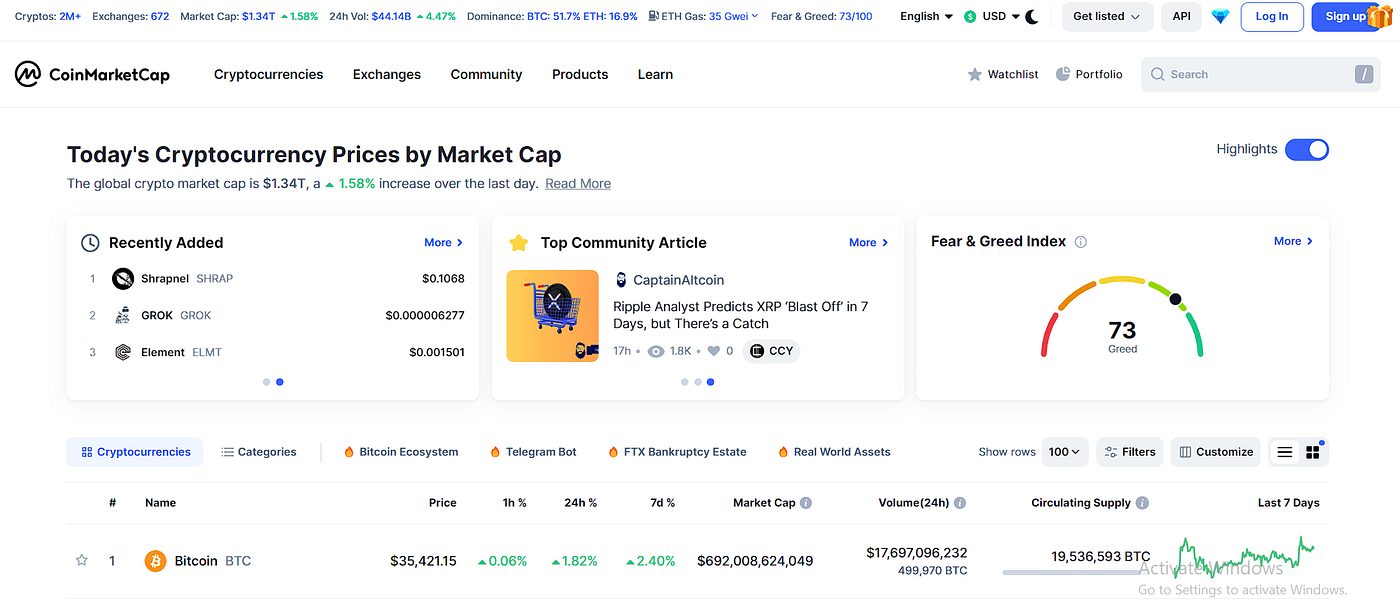Click the XRP article thumbnail
1400x604 pixels.
click(x=553, y=316)
